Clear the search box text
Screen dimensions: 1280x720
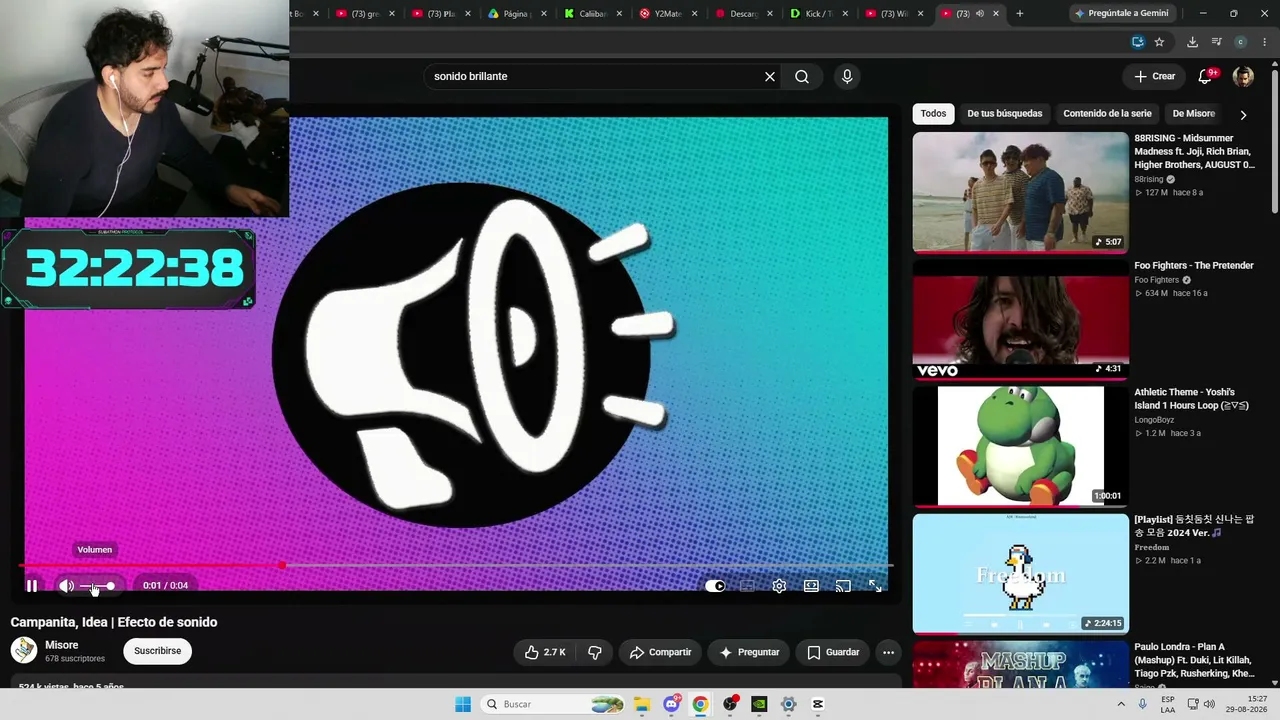click(770, 77)
